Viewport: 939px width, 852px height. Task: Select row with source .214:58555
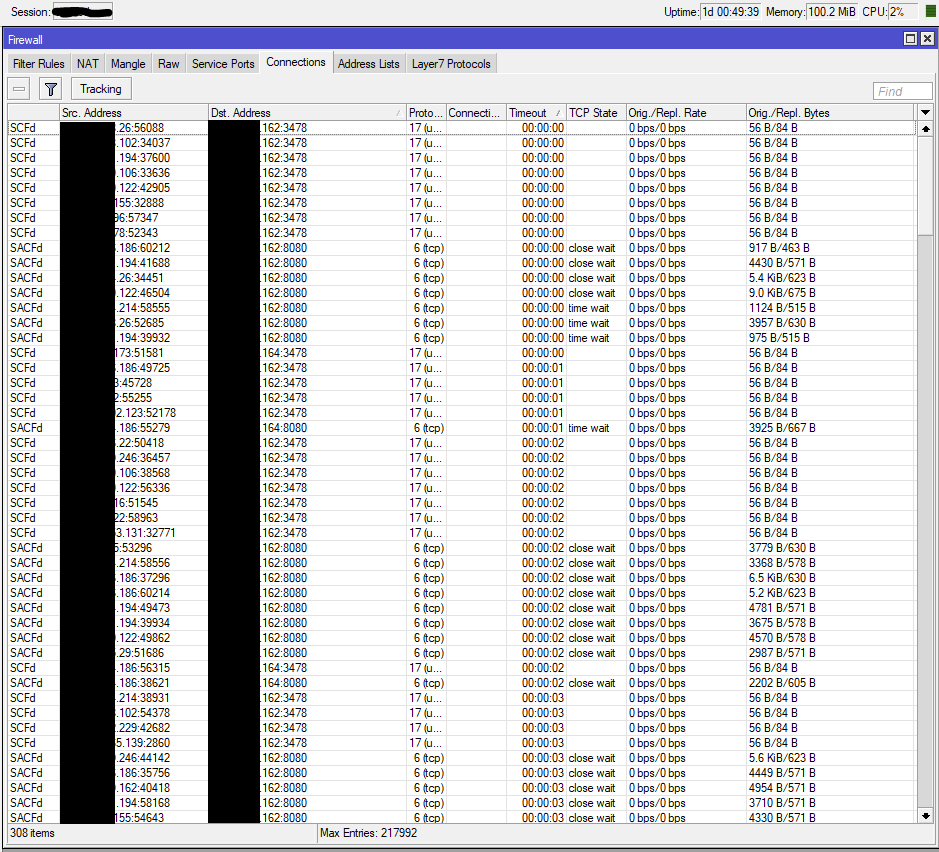pyautogui.click(x=461, y=308)
